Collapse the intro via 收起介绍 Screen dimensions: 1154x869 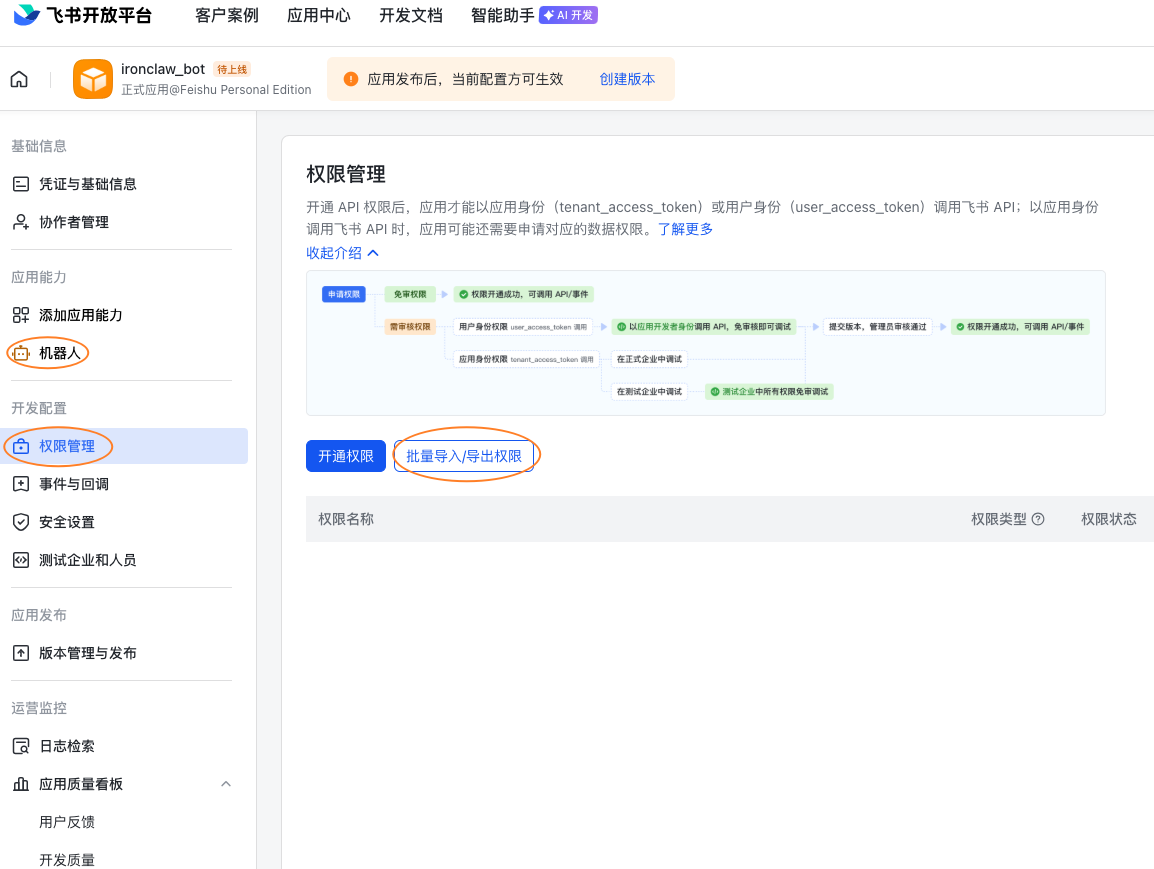[342, 253]
